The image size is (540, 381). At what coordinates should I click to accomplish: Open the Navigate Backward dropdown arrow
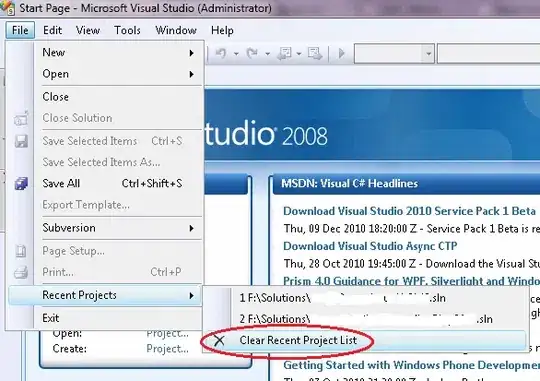(299, 54)
